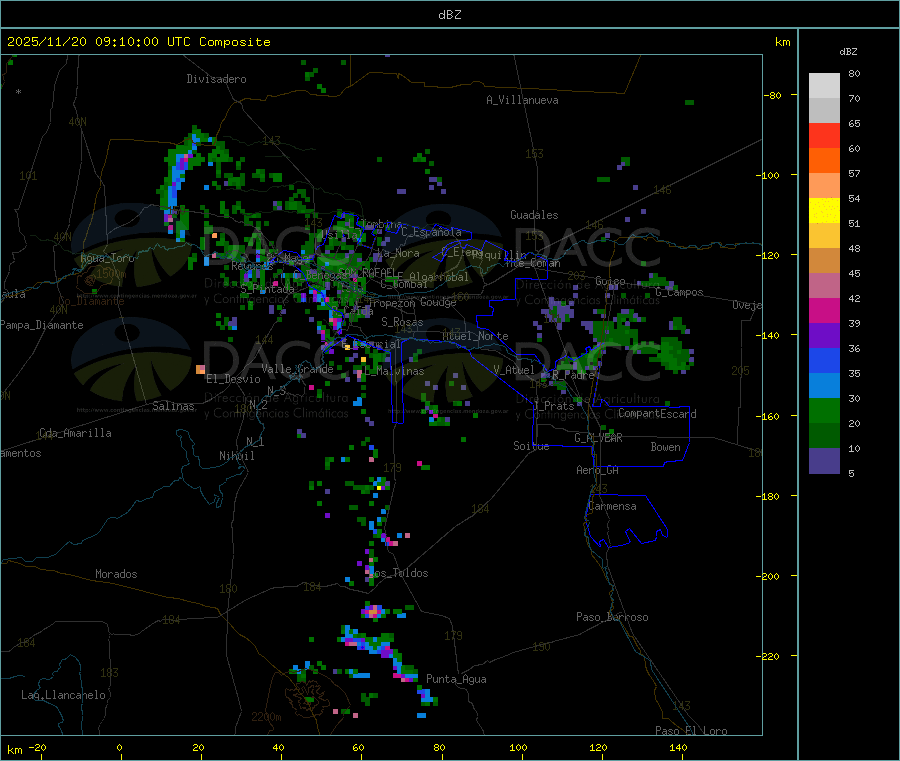Screen dimensions: 900x761
Task: Click the Los_Toldos label
Action: click(400, 573)
